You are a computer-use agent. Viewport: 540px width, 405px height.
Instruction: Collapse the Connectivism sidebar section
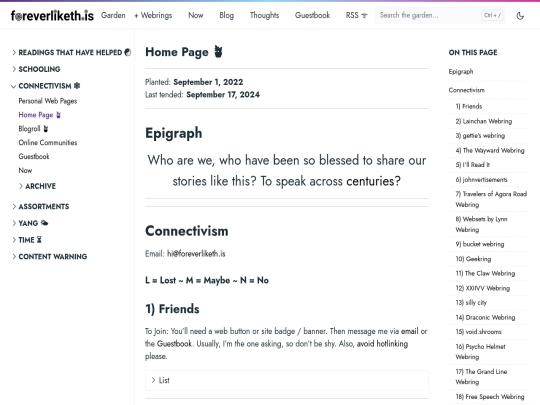pos(14,86)
